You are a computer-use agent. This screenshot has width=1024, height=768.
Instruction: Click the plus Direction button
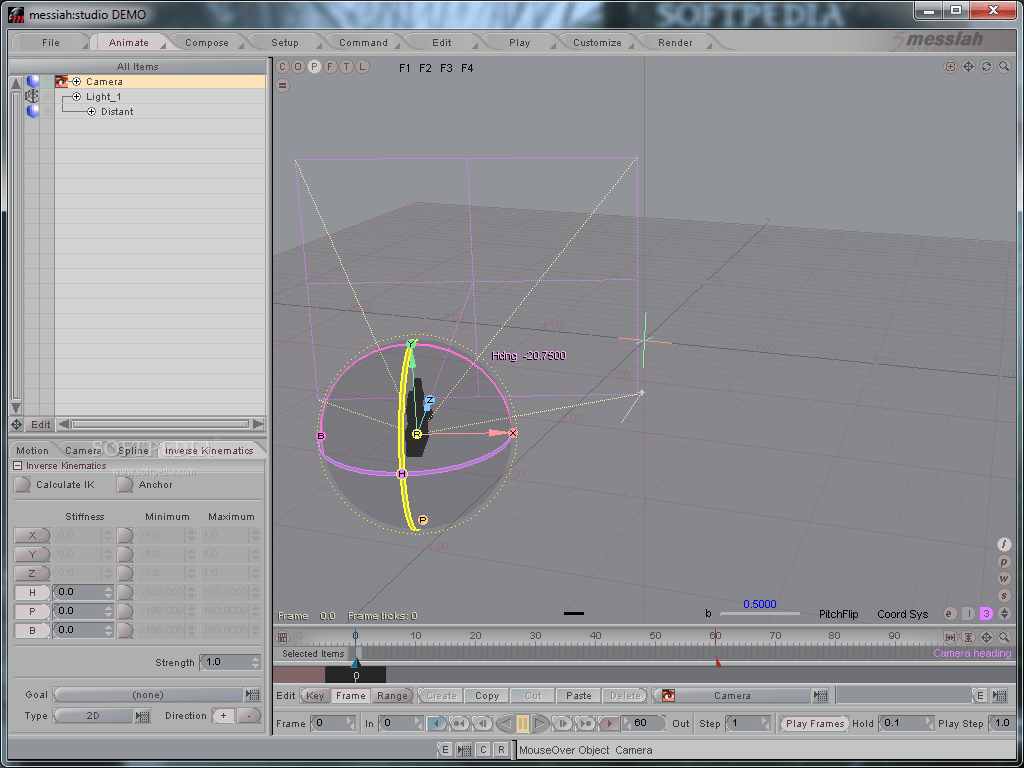(223, 716)
